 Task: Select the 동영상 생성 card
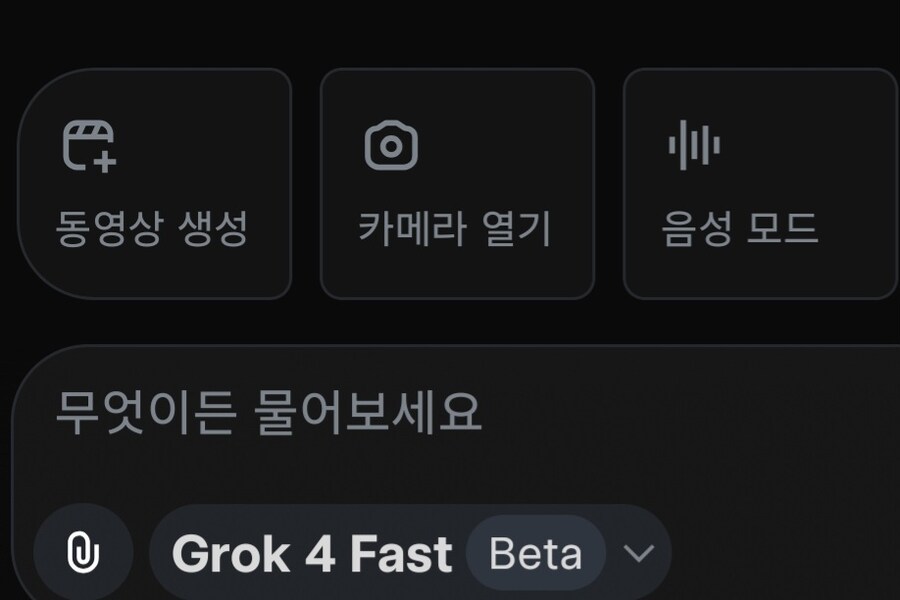click(x=155, y=184)
